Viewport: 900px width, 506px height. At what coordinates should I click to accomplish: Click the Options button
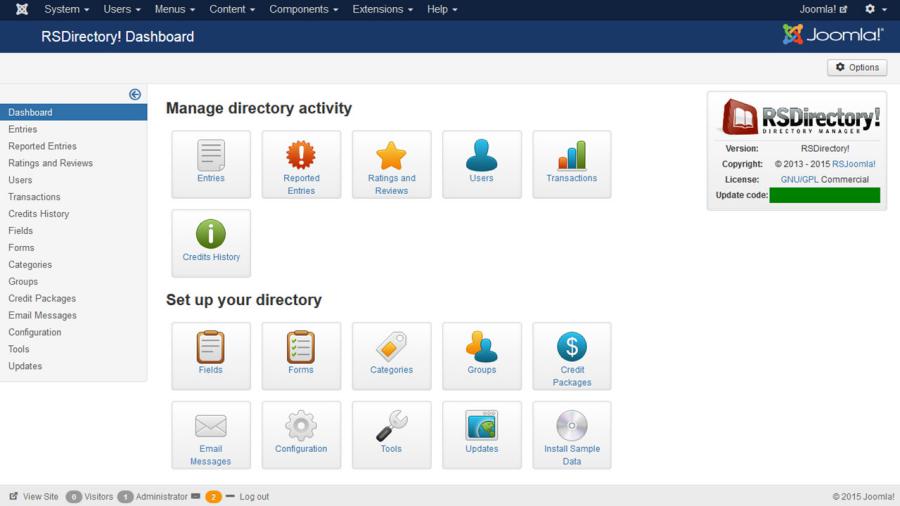(x=857, y=67)
